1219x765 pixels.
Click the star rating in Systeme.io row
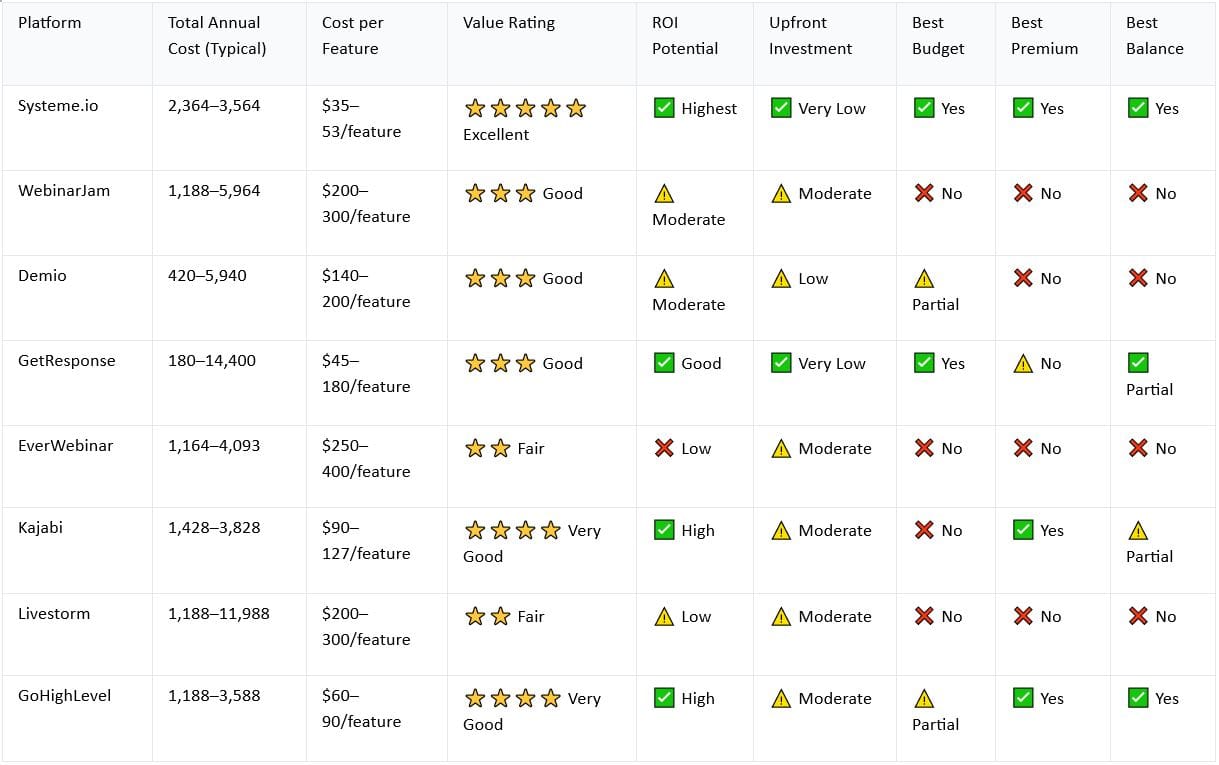pos(525,108)
